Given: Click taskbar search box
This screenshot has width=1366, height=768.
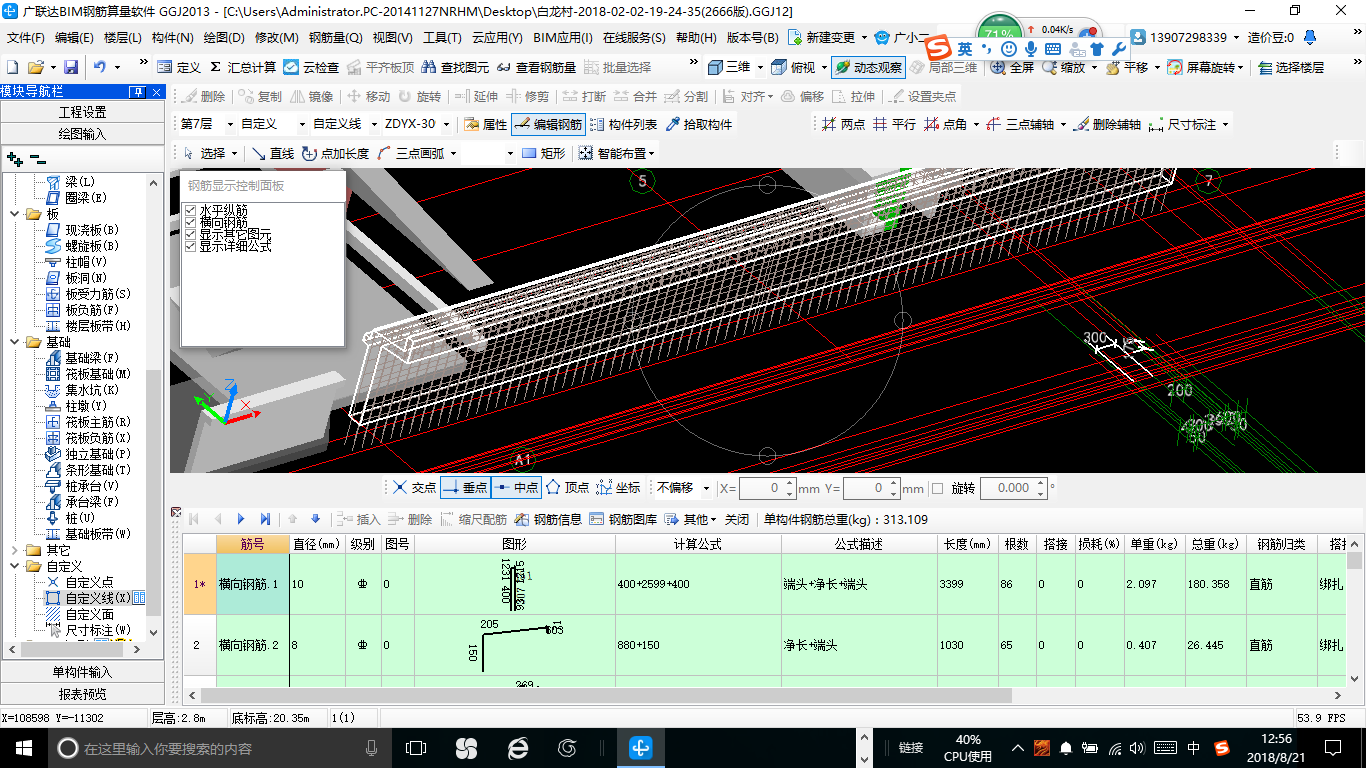Looking at the screenshot, I should click(220, 747).
